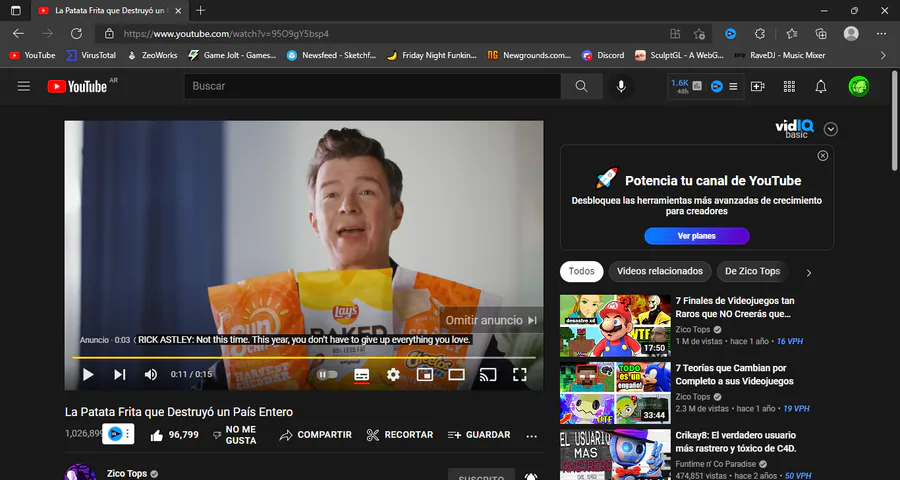Show more filter chips with right arrow
This screenshot has height=480, width=900.
809,273
